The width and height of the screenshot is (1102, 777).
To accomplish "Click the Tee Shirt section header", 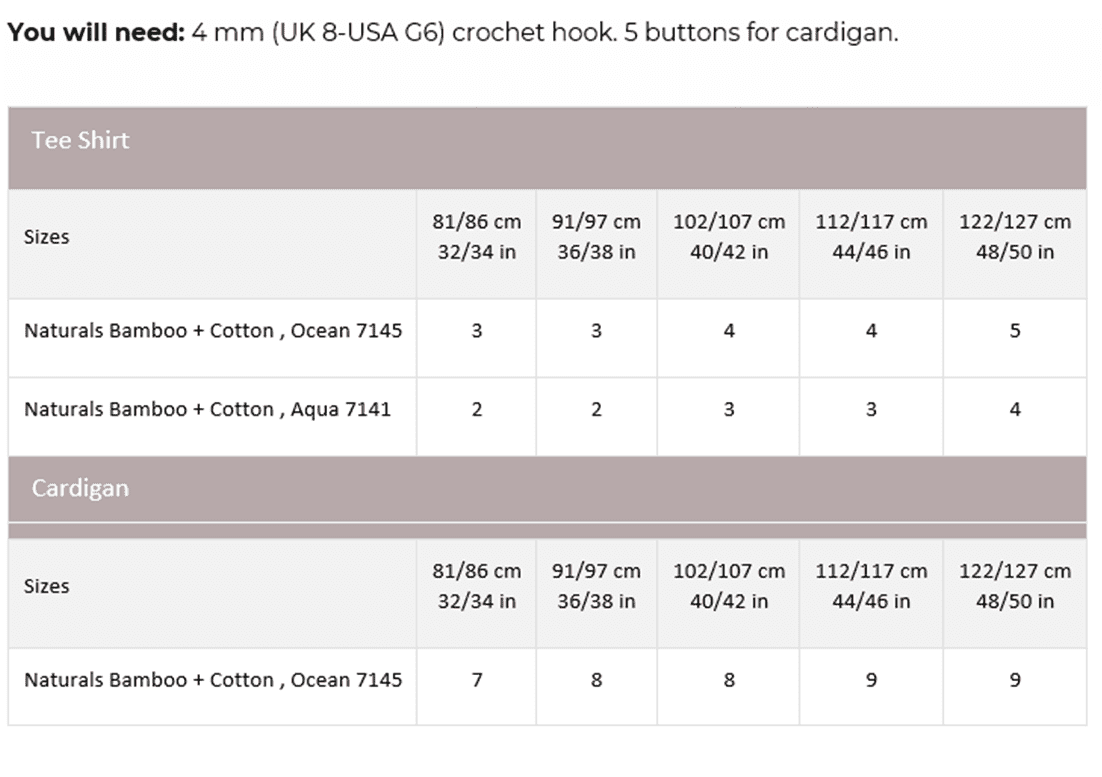I will 80,140.
